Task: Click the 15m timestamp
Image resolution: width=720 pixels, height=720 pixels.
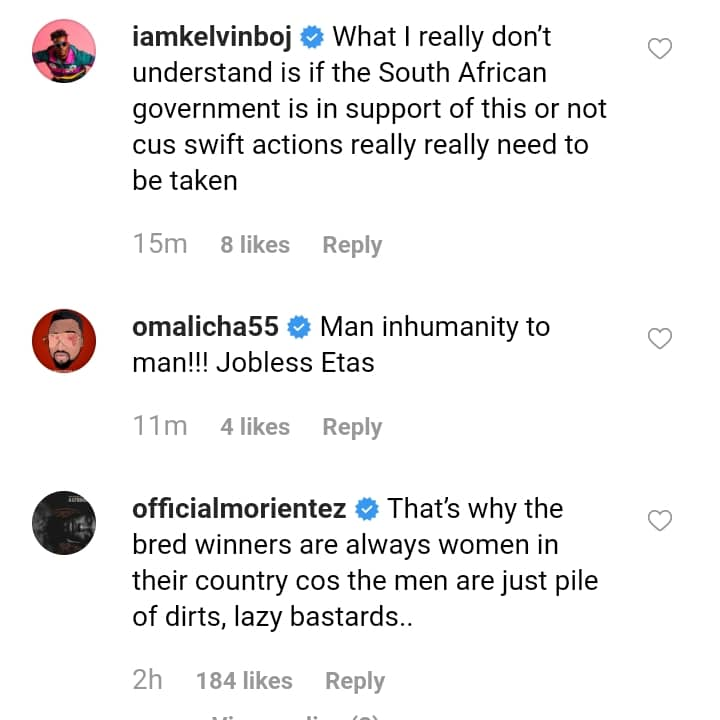Action: [x=160, y=245]
